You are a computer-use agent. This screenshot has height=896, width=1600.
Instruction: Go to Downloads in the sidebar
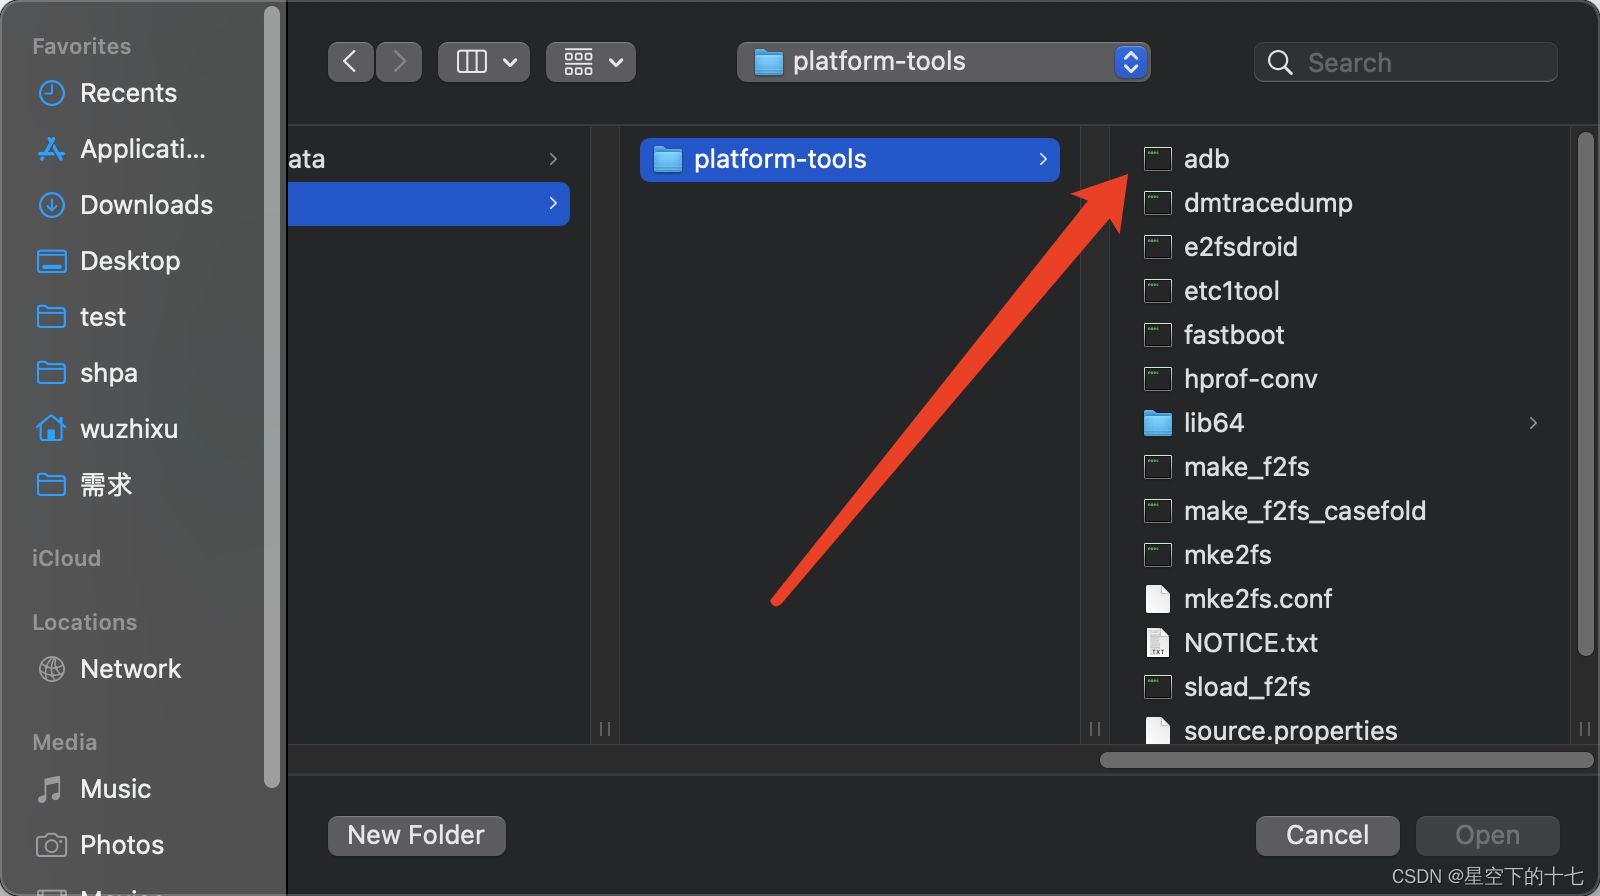[146, 205]
